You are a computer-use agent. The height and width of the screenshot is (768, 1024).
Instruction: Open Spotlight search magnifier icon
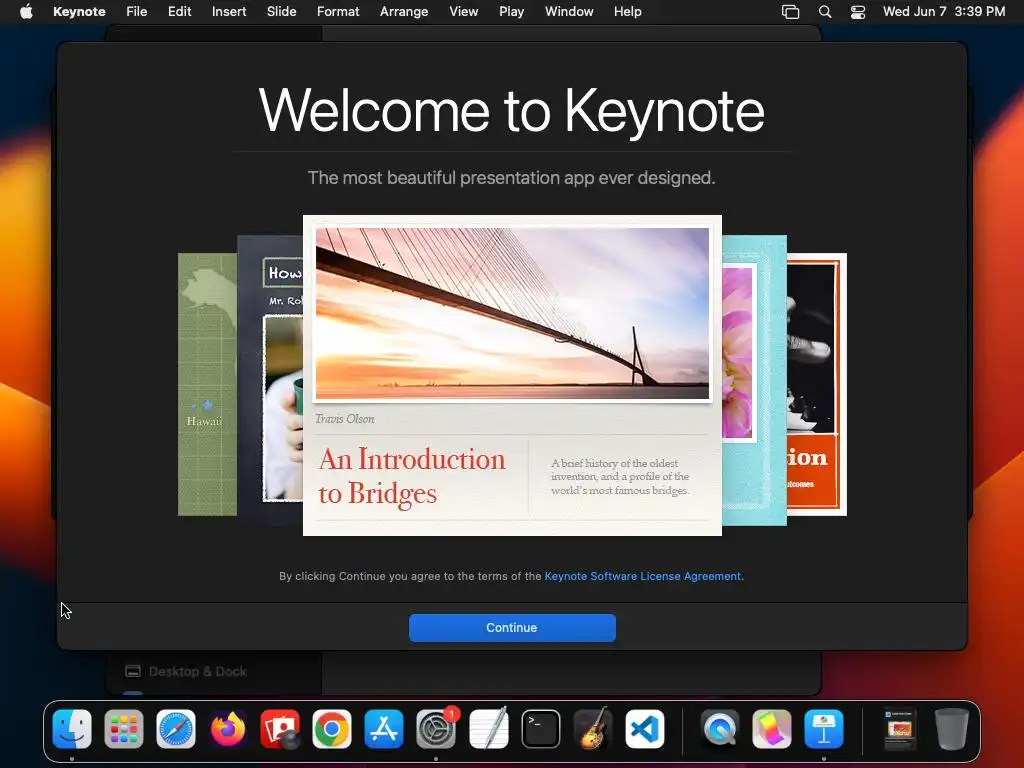825,12
